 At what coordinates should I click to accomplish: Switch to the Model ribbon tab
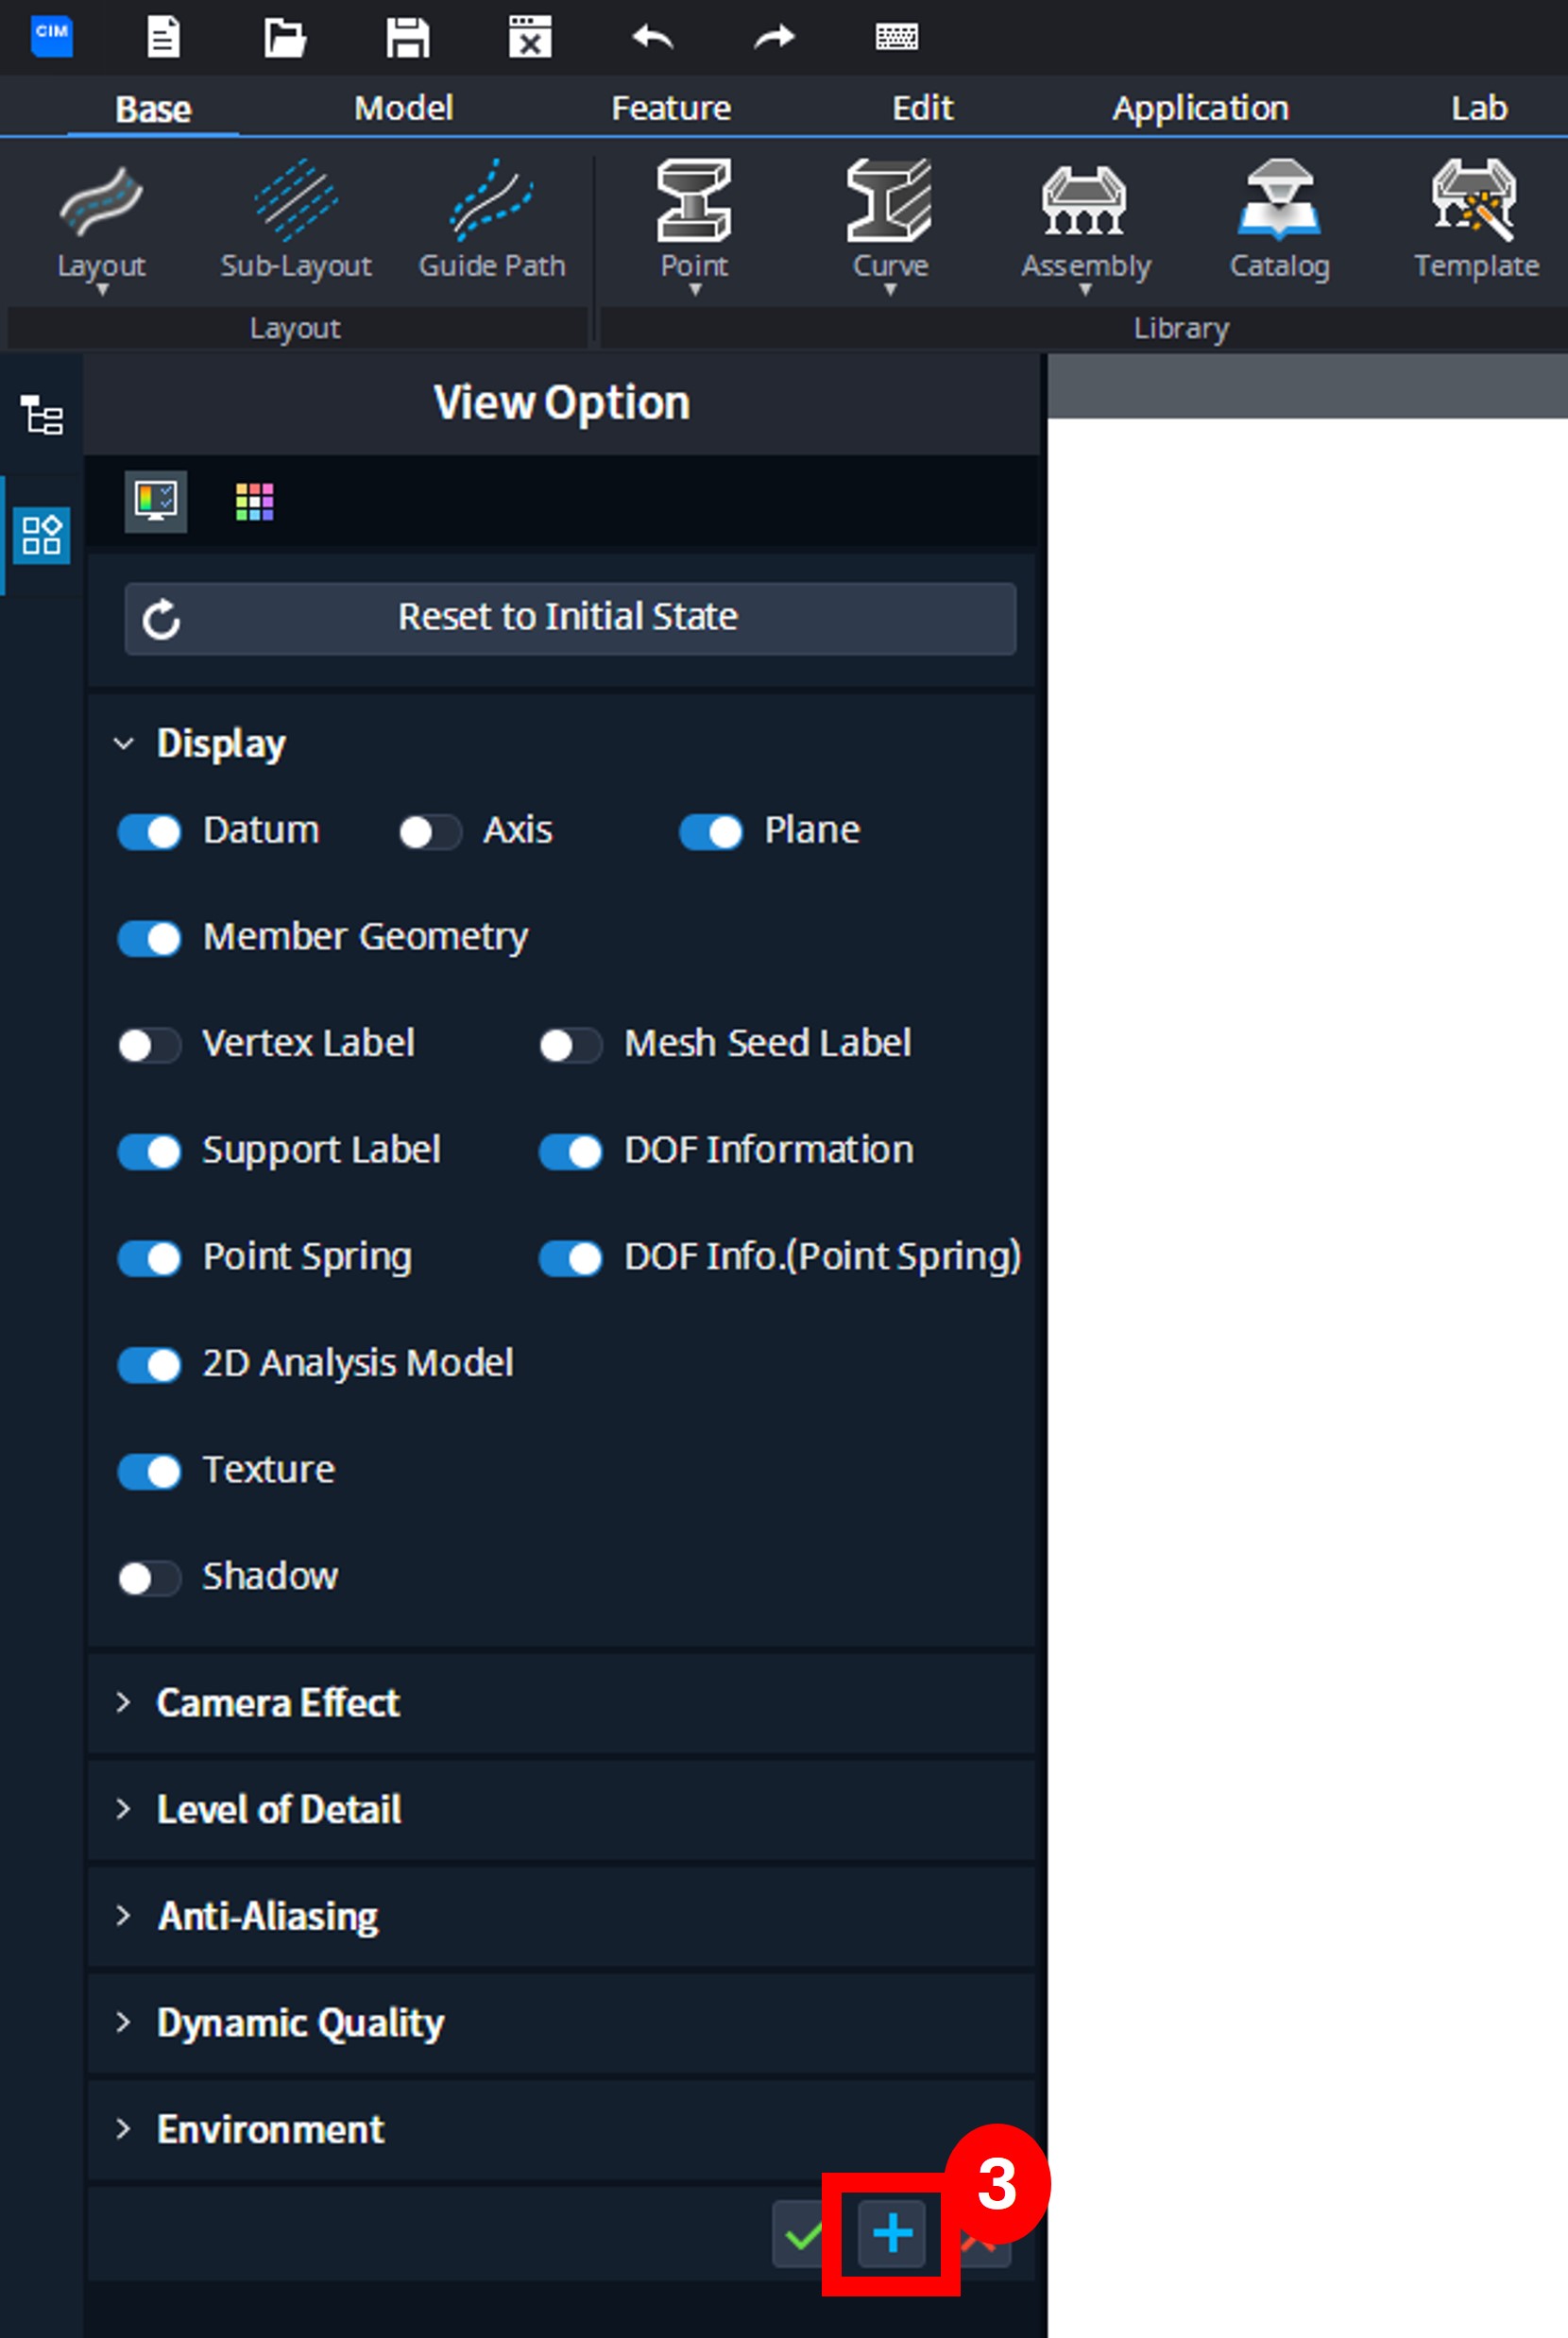tap(403, 107)
